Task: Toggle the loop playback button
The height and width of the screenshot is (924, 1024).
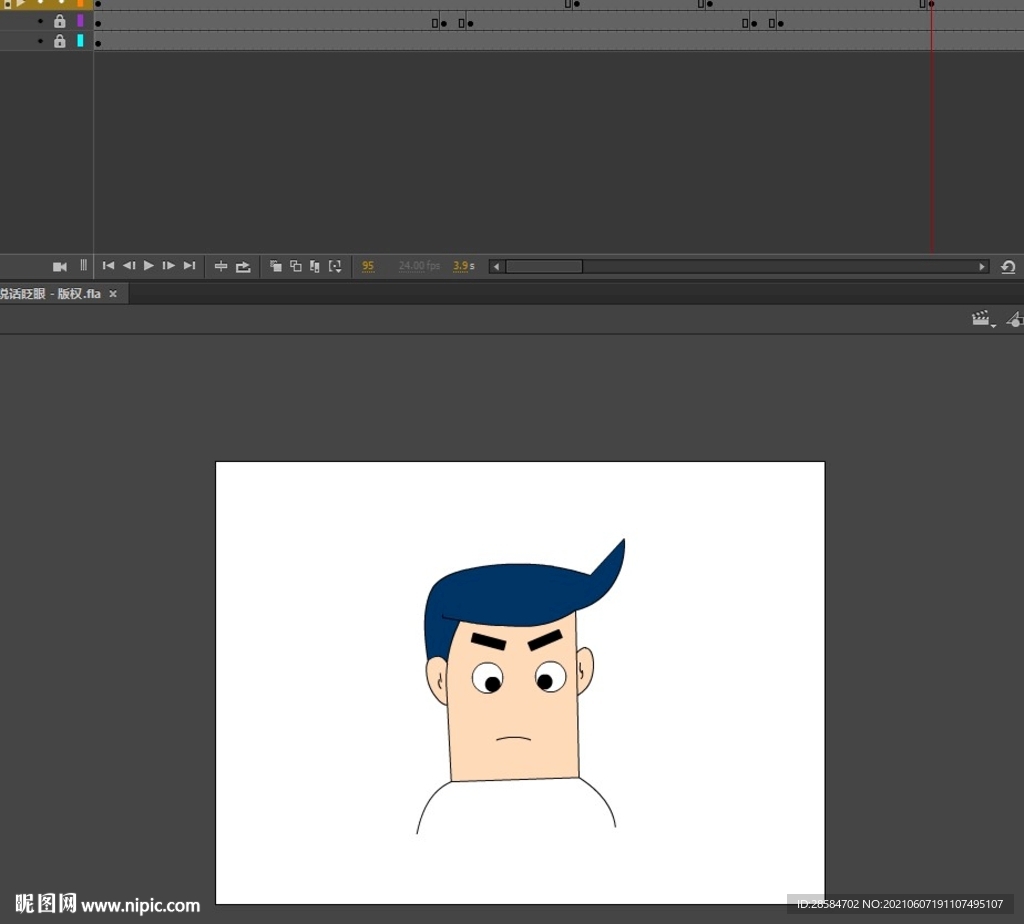Action: tap(243, 266)
